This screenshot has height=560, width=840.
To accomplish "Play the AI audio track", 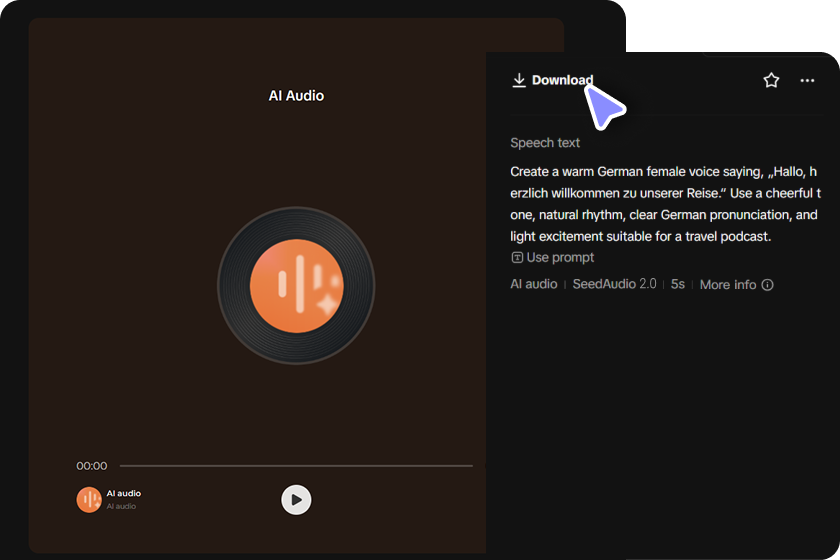I will [x=296, y=499].
